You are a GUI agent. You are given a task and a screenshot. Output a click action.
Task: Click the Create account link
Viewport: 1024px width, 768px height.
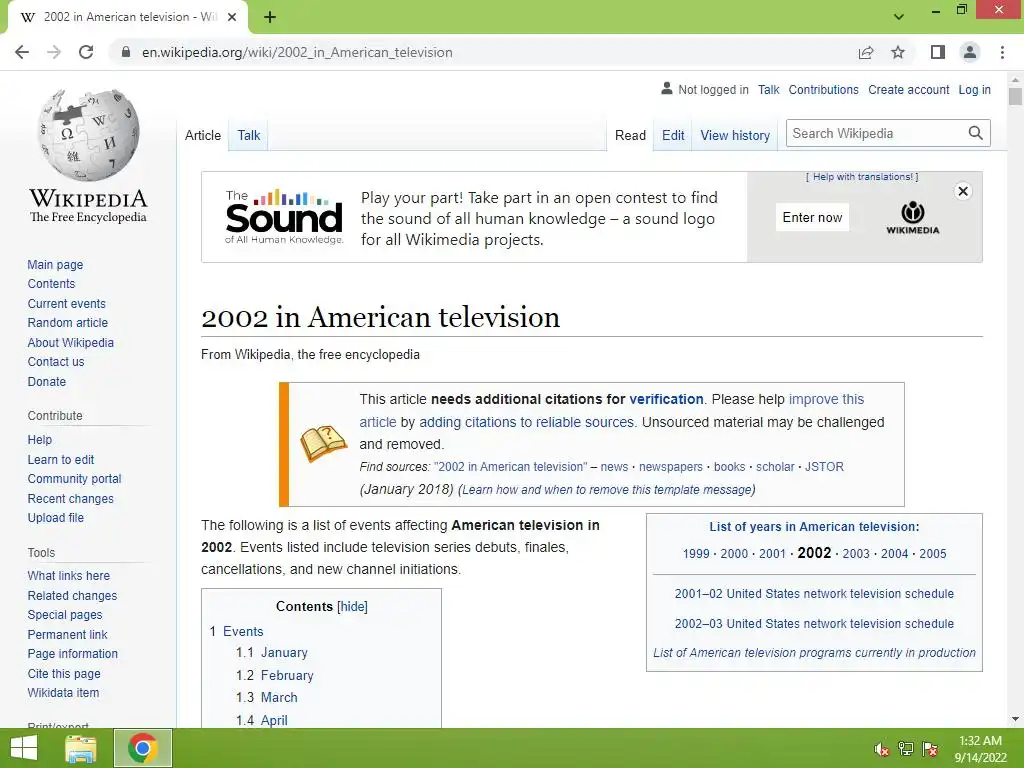coord(908,89)
